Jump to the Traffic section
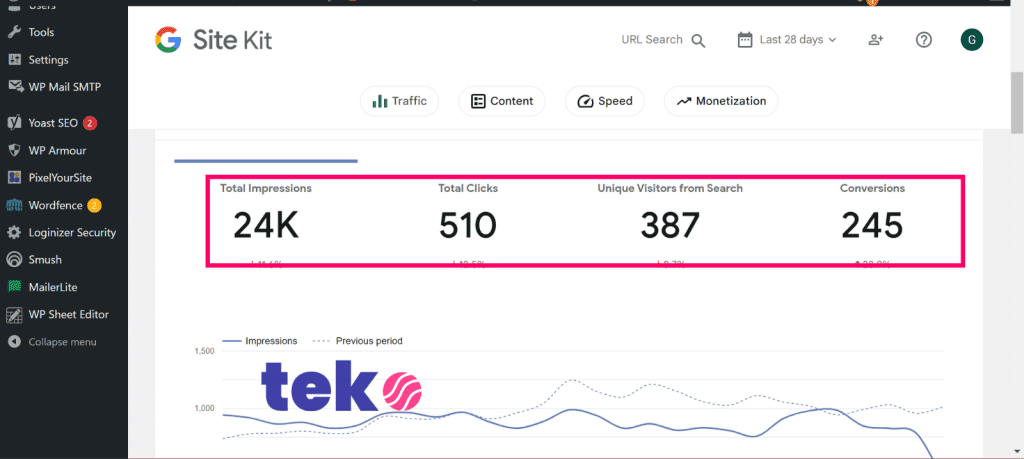The width and height of the screenshot is (1024, 459). point(399,101)
